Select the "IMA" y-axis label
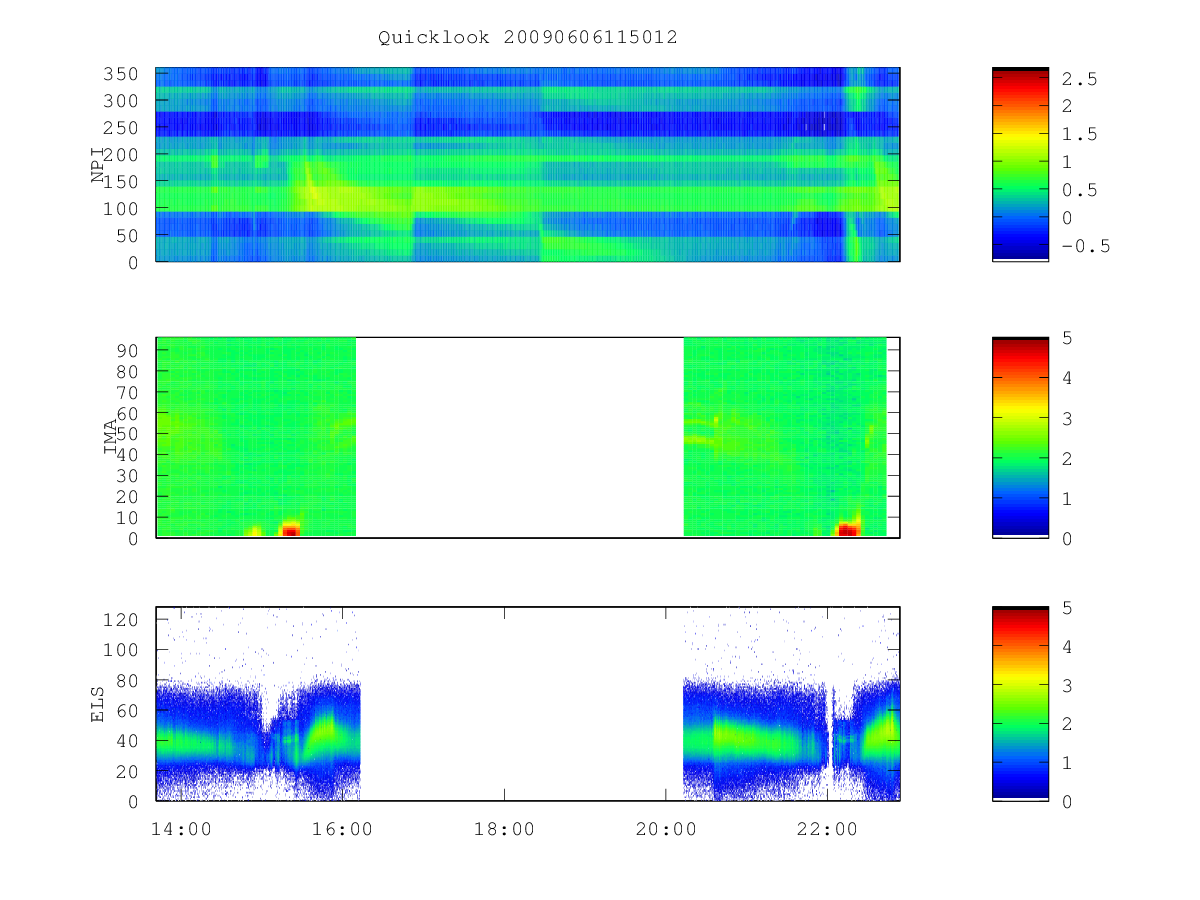Viewport: 1200px width, 900px height. point(110,438)
